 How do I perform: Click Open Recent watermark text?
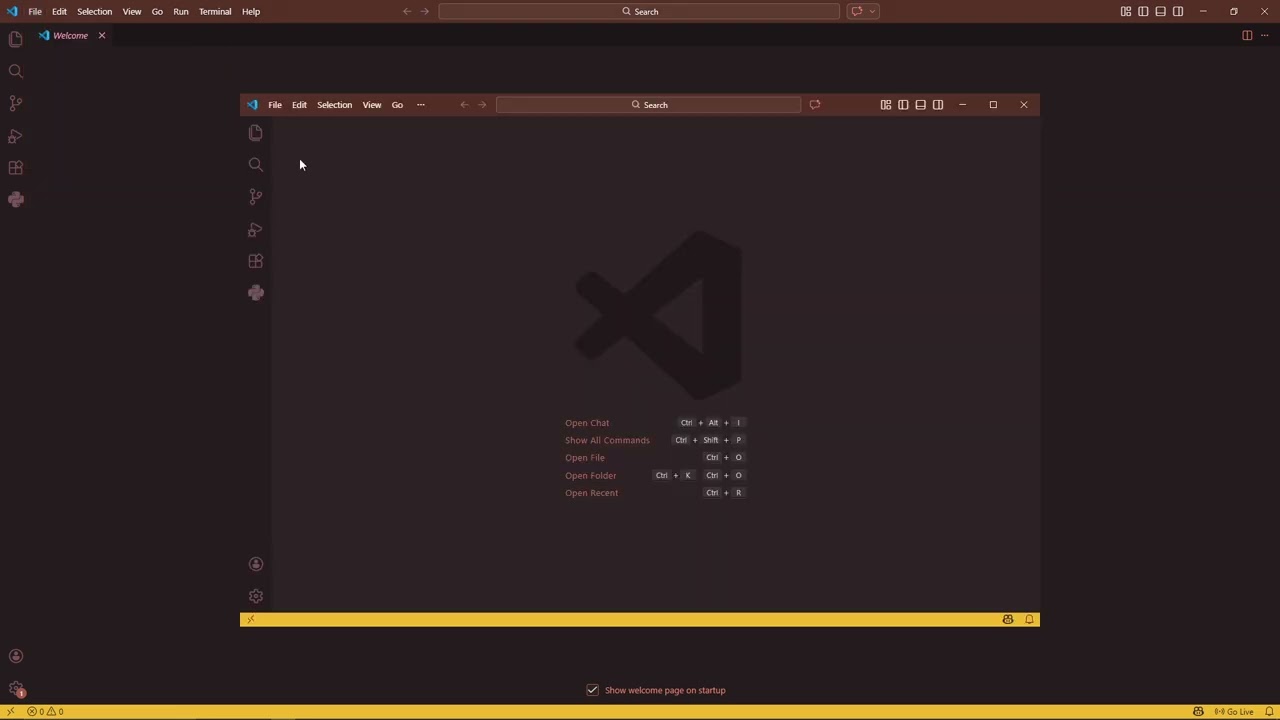tap(591, 493)
